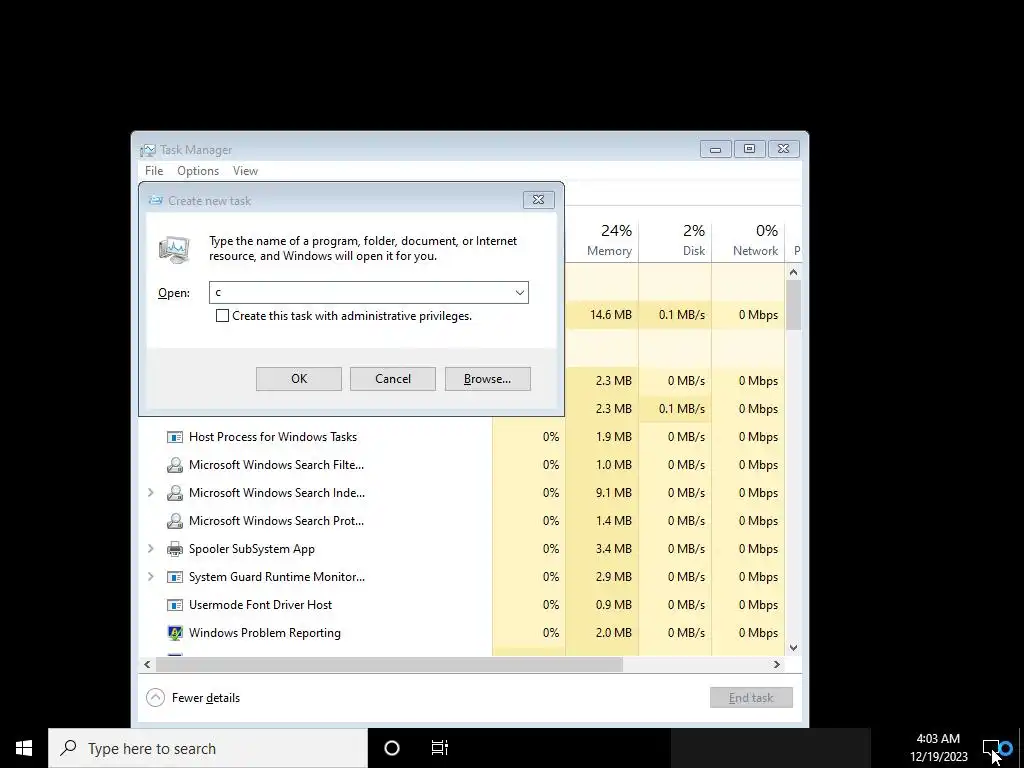Select Usermode Font Driver Host row
This screenshot has width=1024, height=768.
pos(462,605)
